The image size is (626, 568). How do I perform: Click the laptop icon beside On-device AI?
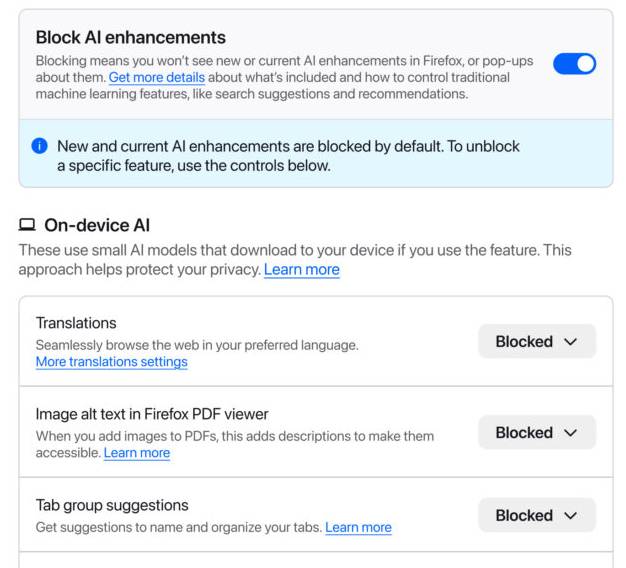(x=27, y=226)
